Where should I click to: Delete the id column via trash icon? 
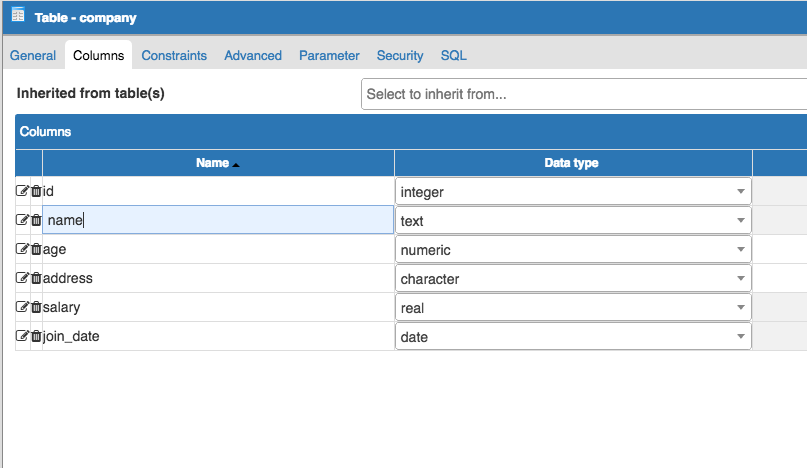tap(36, 191)
